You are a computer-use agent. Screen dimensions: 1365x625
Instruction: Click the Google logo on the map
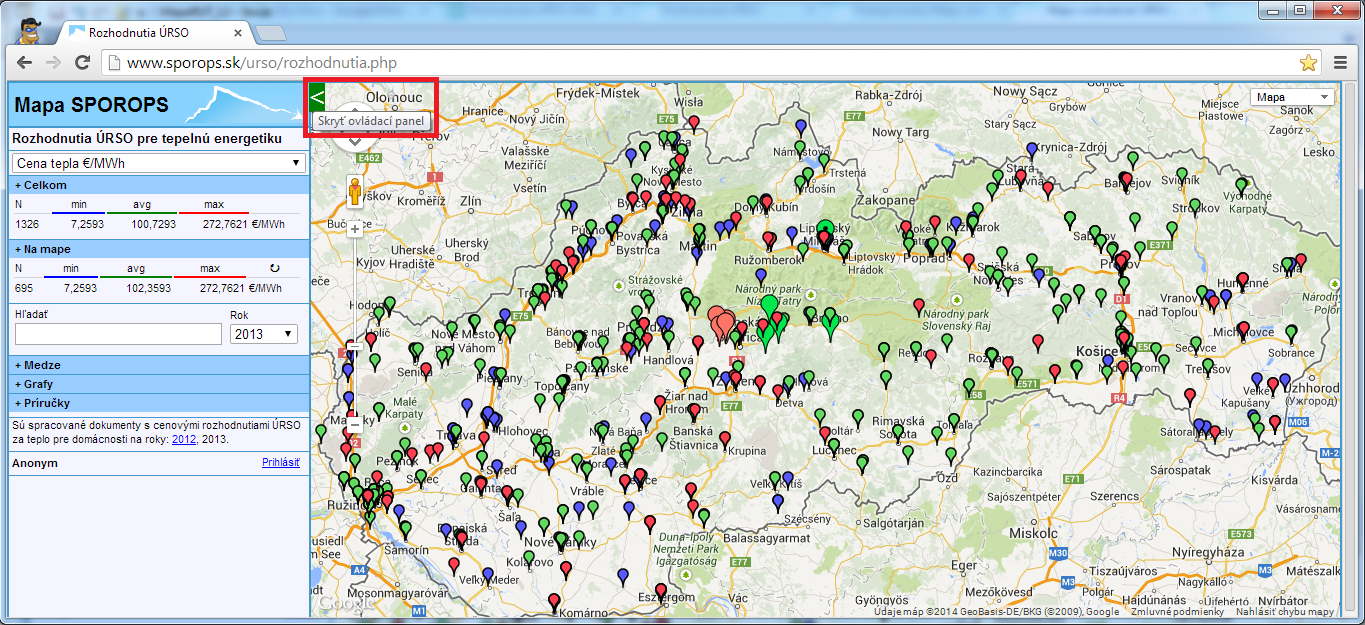pyautogui.click(x=346, y=604)
